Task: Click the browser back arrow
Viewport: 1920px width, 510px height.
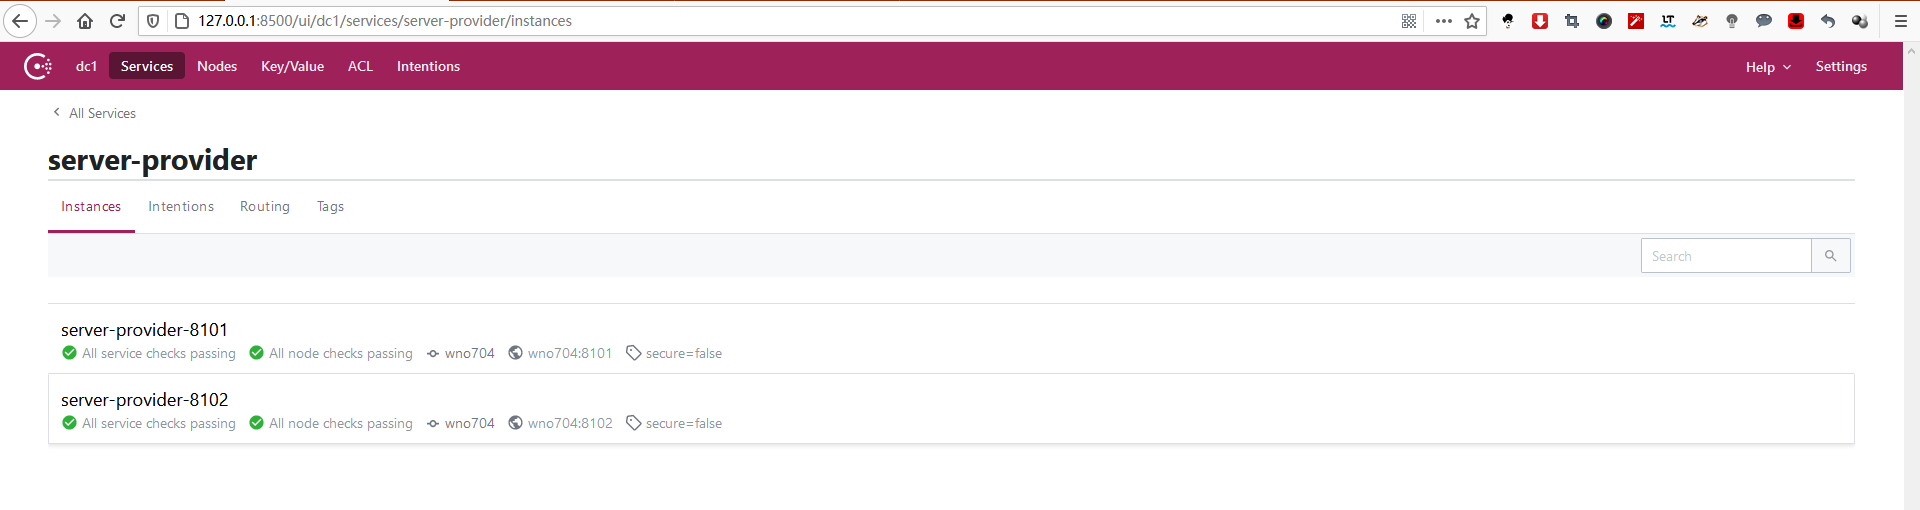Action: tap(20, 21)
